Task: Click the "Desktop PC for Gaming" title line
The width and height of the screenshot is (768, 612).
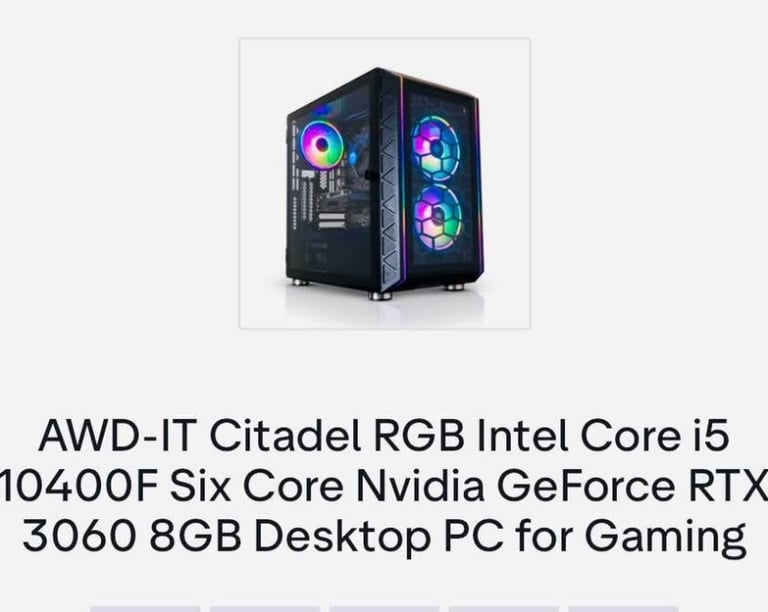Action: click(500, 538)
